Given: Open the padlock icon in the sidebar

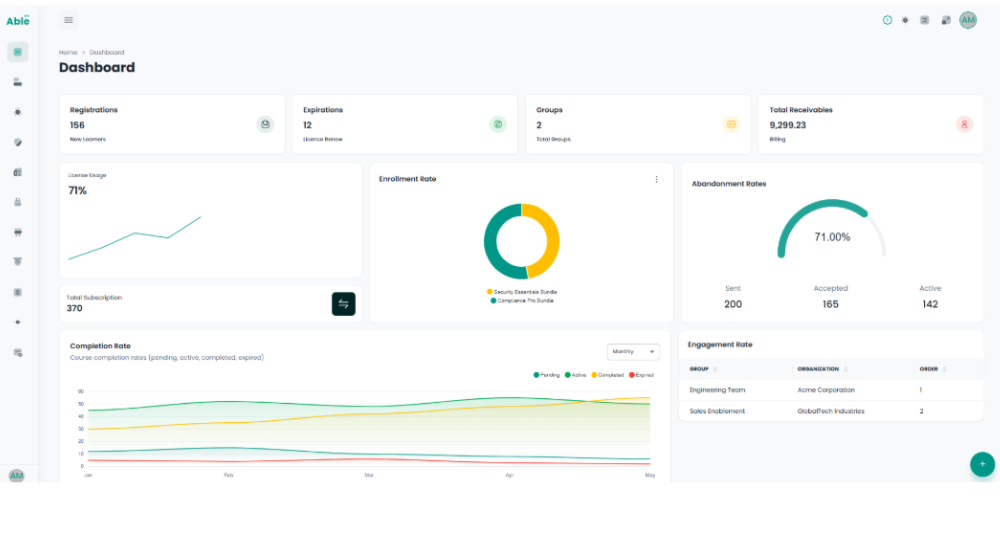Looking at the screenshot, I should pos(18,202).
